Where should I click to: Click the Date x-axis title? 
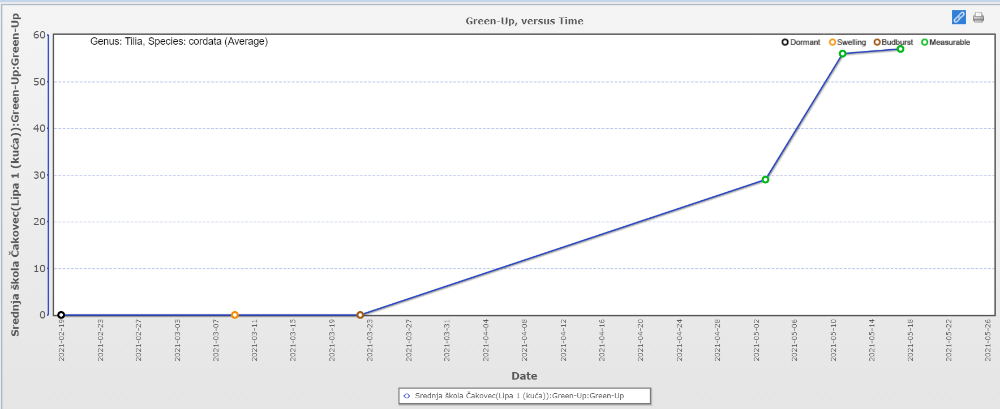524,376
